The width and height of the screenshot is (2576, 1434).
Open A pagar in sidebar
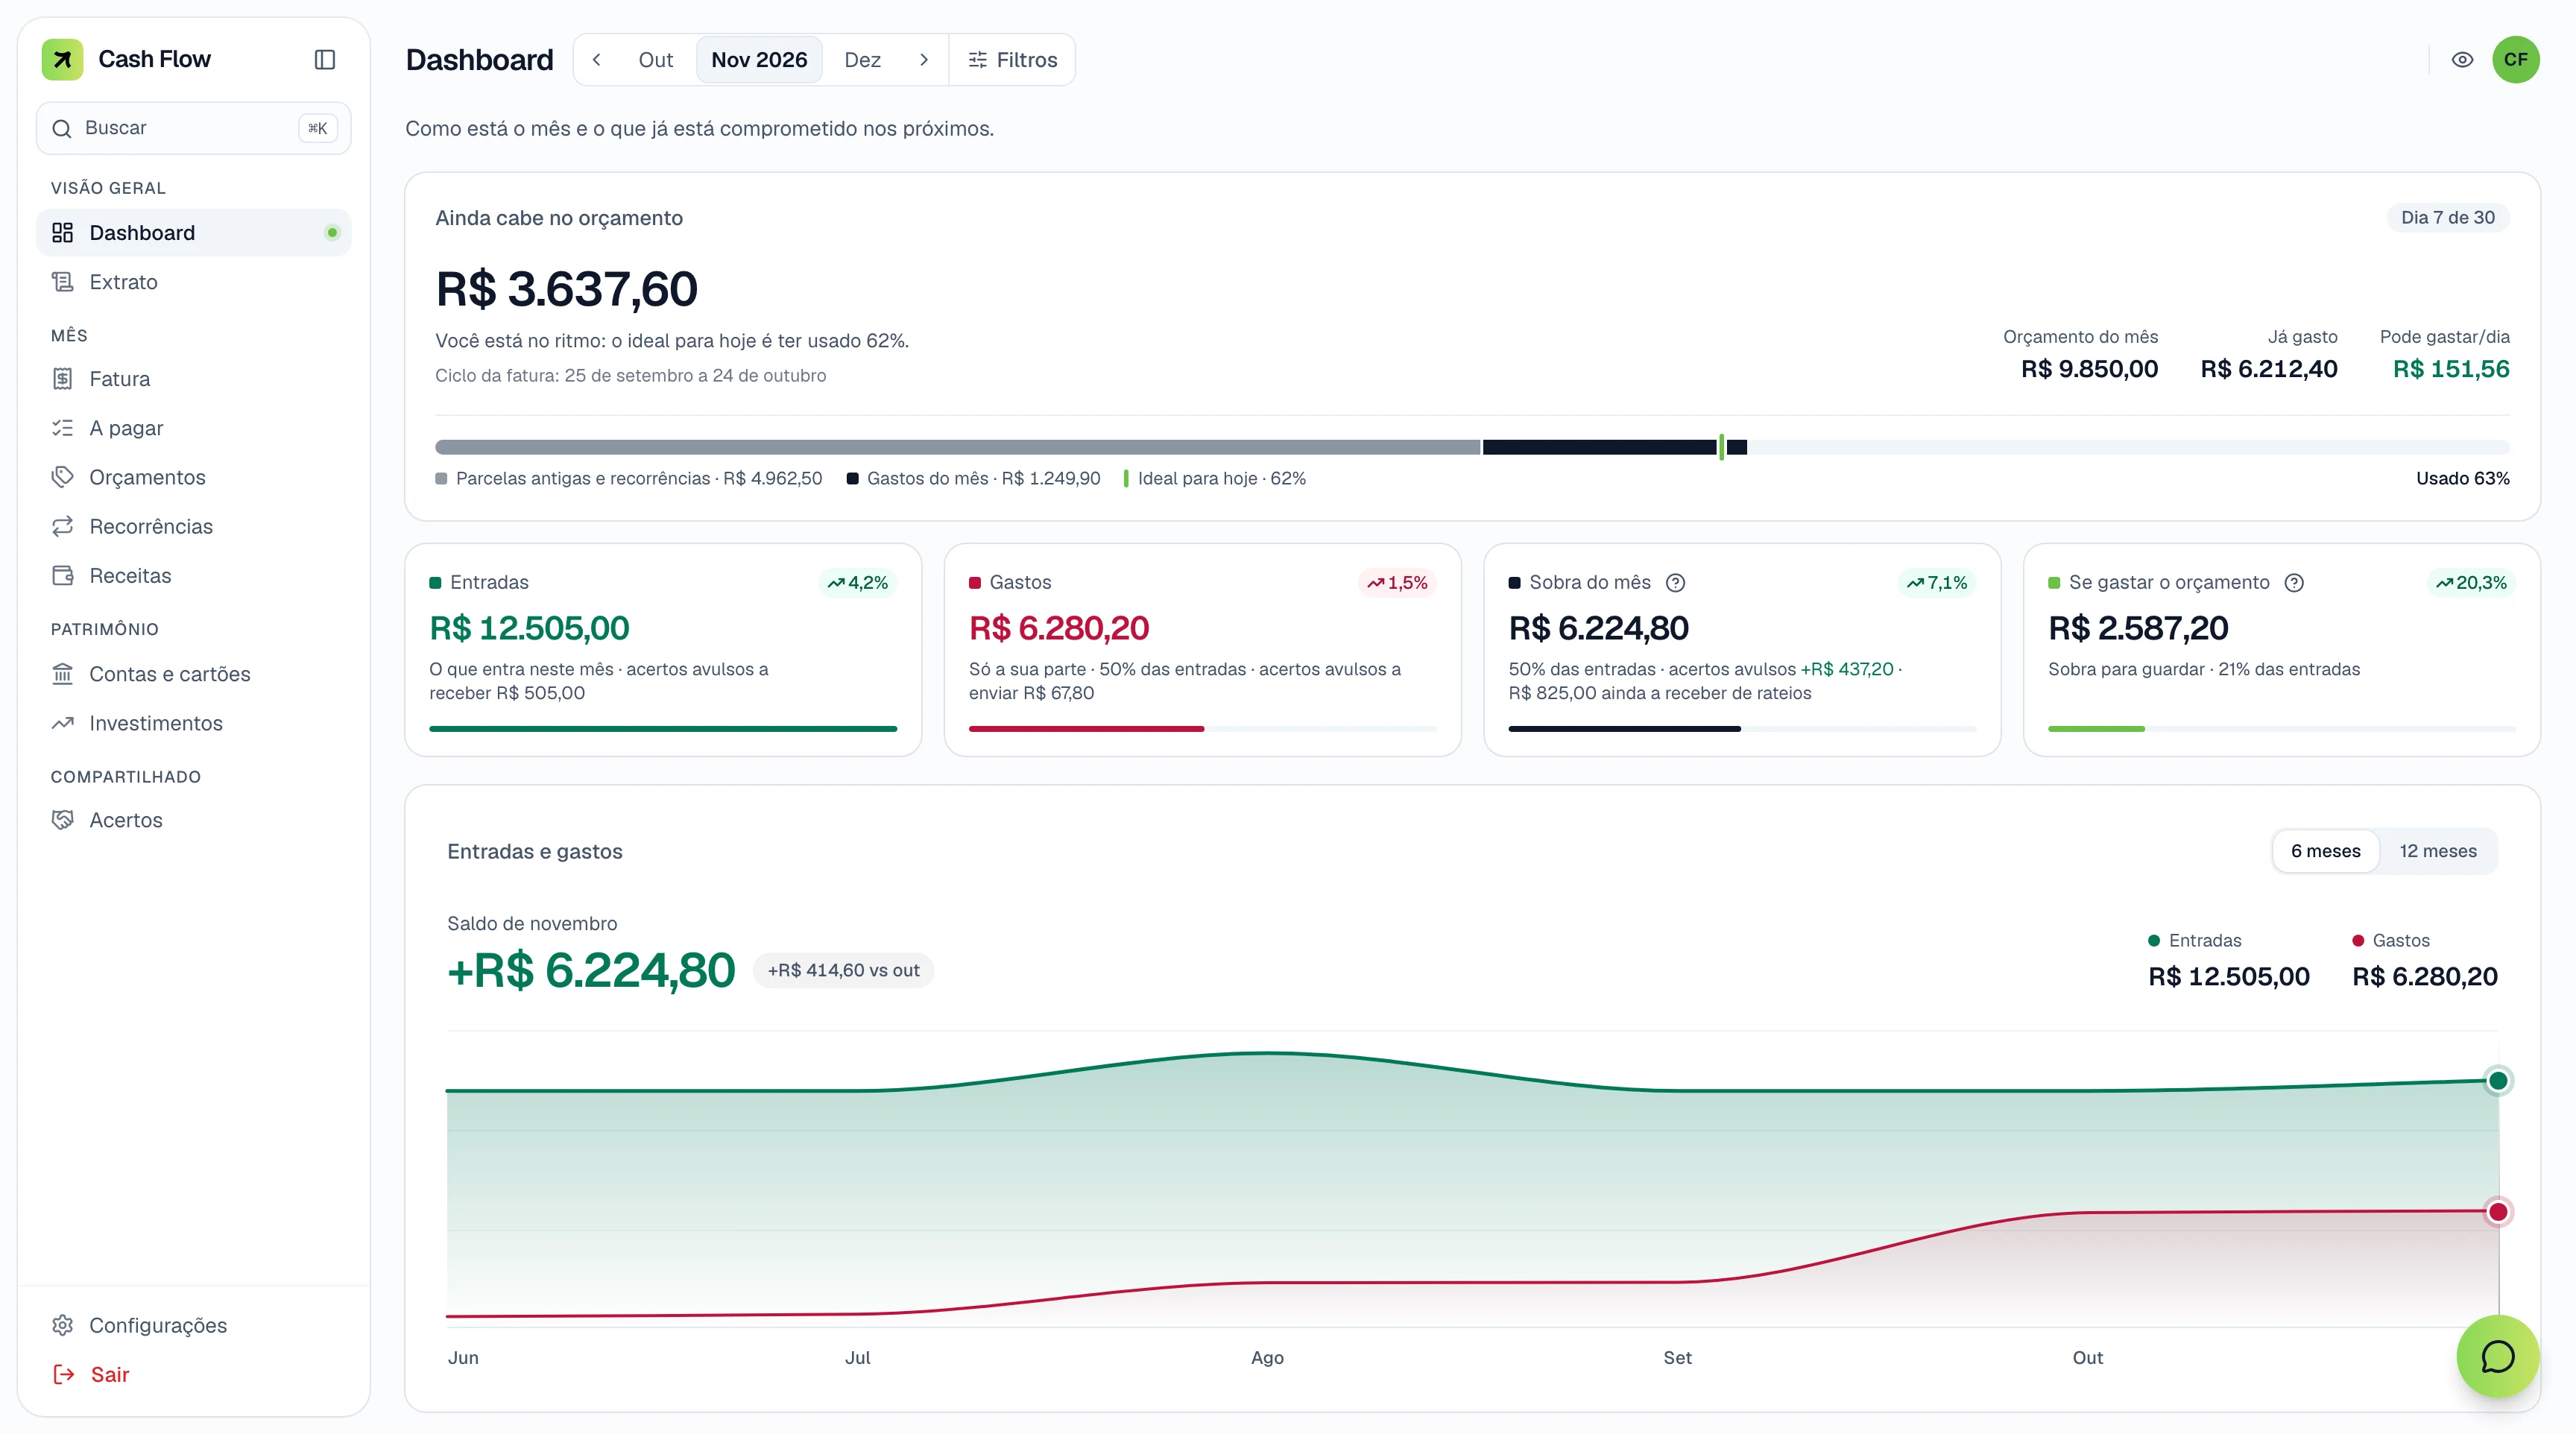pos(194,428)
